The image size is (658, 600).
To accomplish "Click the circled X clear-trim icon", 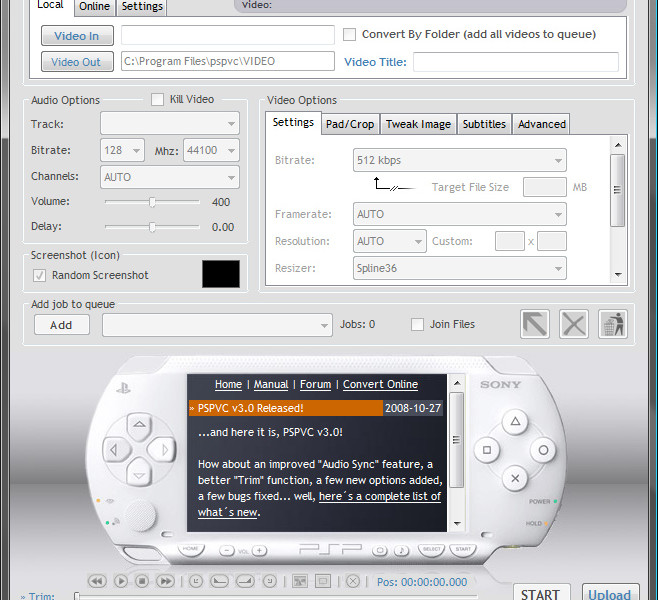I will click(x=353, y=581).
